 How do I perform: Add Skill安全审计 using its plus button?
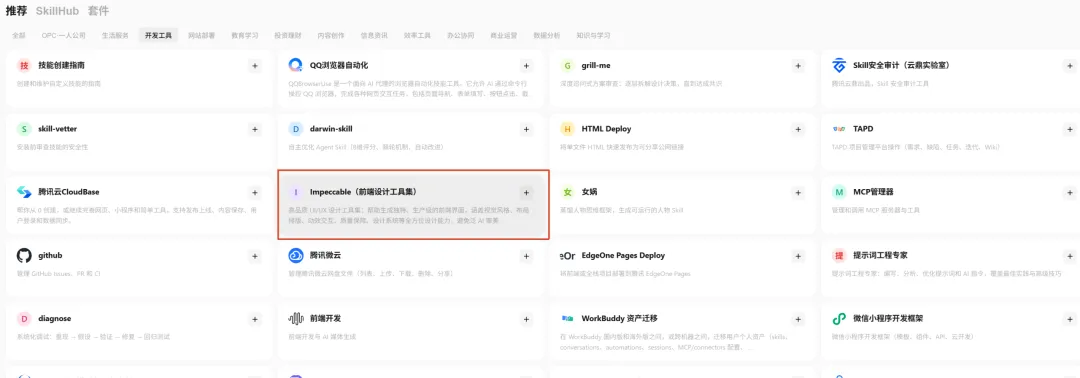[1070, 66]
